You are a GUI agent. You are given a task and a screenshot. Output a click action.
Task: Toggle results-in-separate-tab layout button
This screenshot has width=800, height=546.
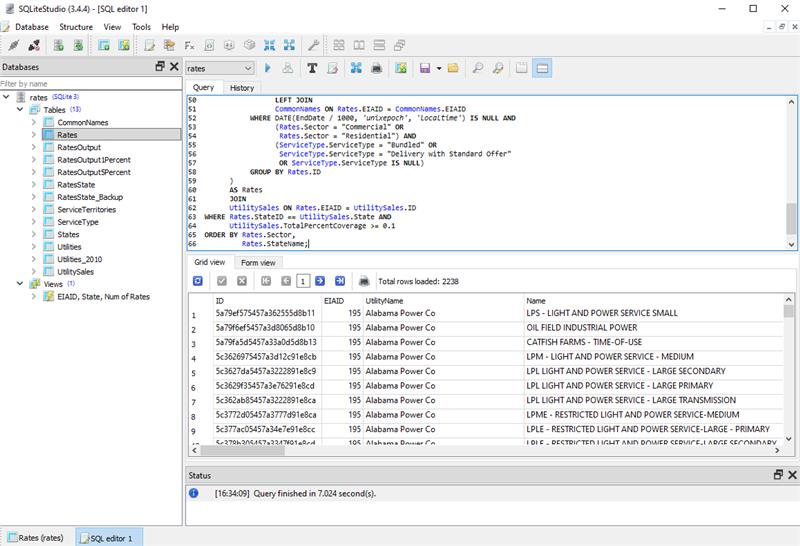tap(520, 68)
